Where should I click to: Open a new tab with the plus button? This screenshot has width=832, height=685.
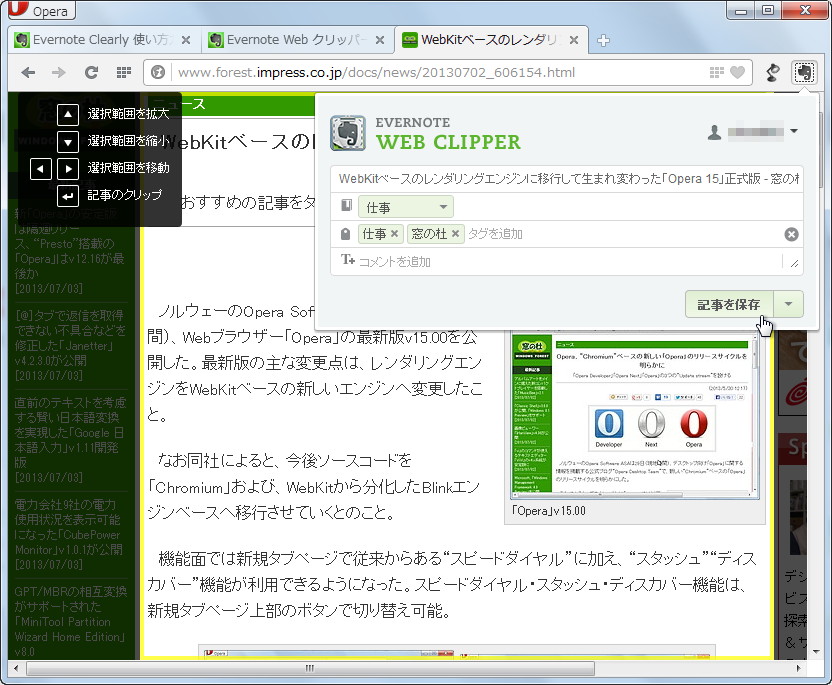click(x=604, y=42)
